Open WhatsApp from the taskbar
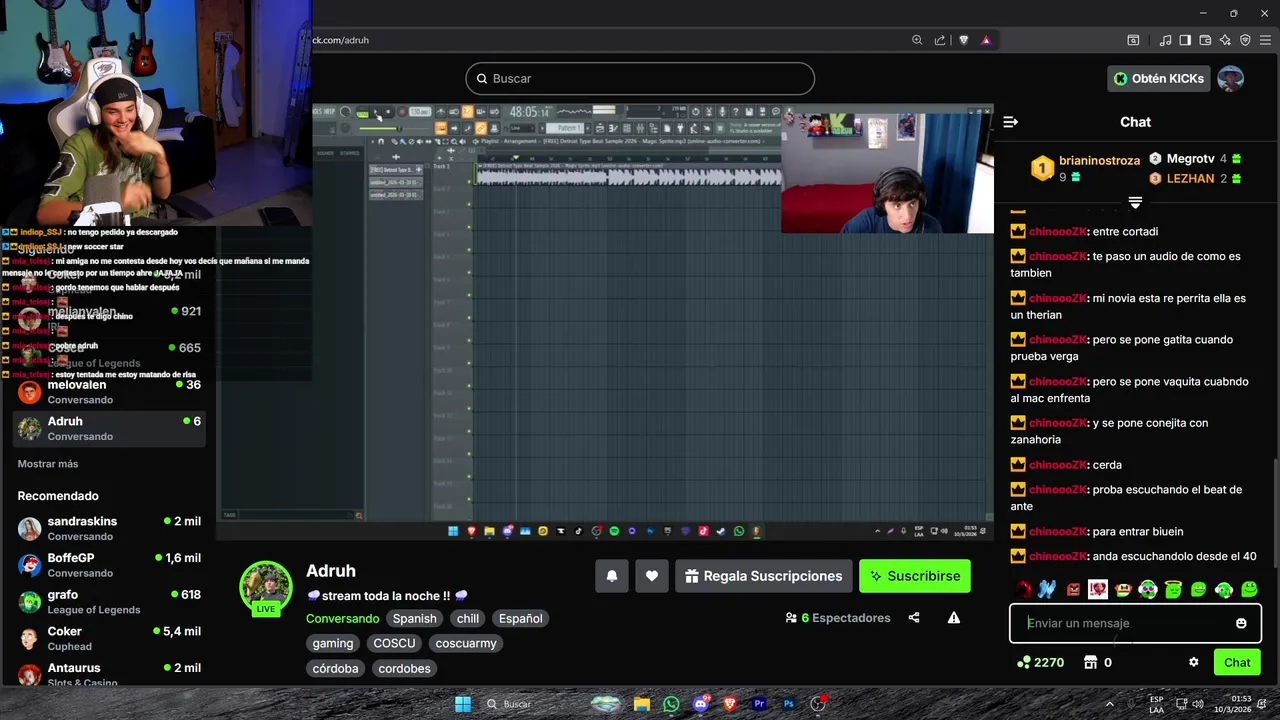The width and height of the screenshot is (1280, 720). click(671, 704)
